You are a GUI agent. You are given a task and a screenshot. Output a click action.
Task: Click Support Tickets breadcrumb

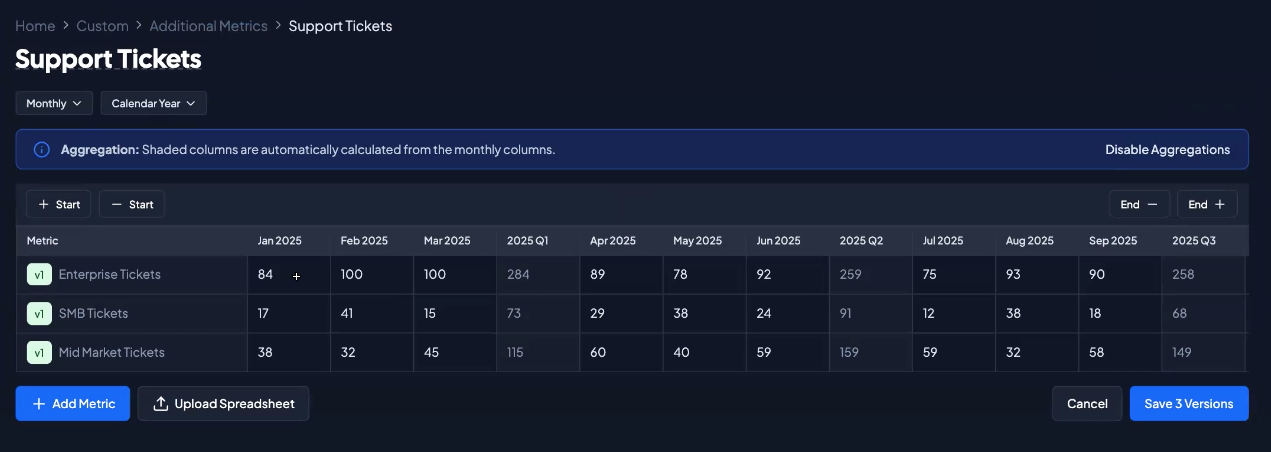click(340, 26)
